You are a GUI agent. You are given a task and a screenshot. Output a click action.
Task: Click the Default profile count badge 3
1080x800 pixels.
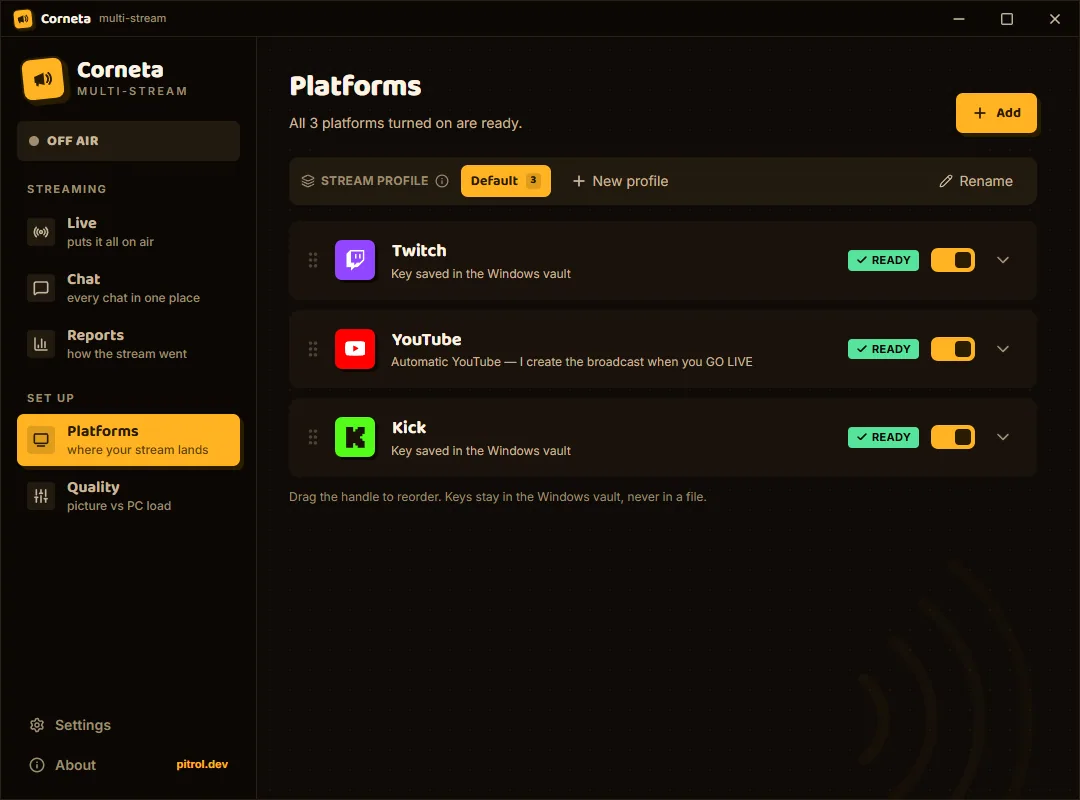[533, 181]
